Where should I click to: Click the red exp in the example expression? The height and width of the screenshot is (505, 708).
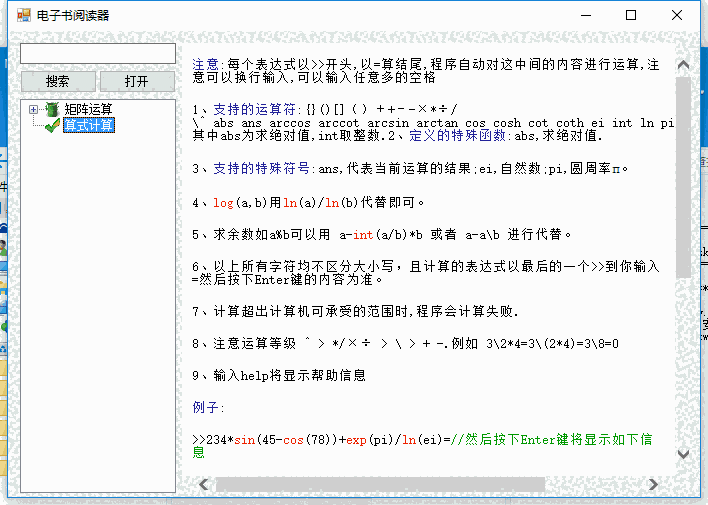tap(356, 440)
